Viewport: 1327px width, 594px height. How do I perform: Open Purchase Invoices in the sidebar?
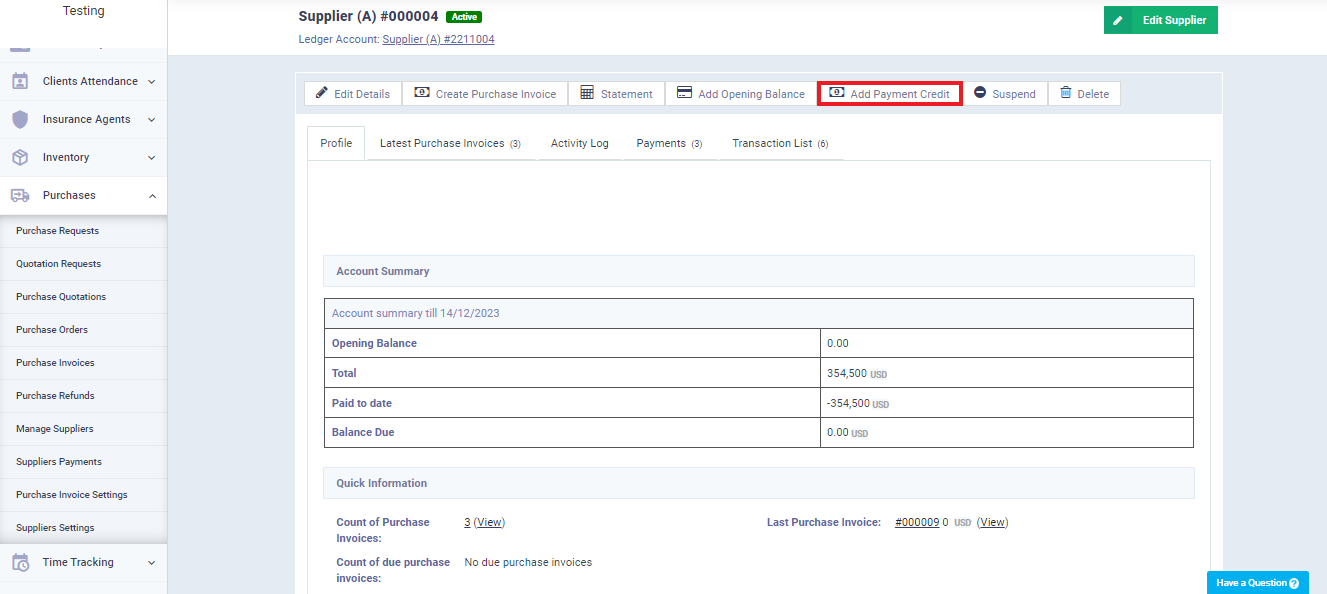(84, 363)
